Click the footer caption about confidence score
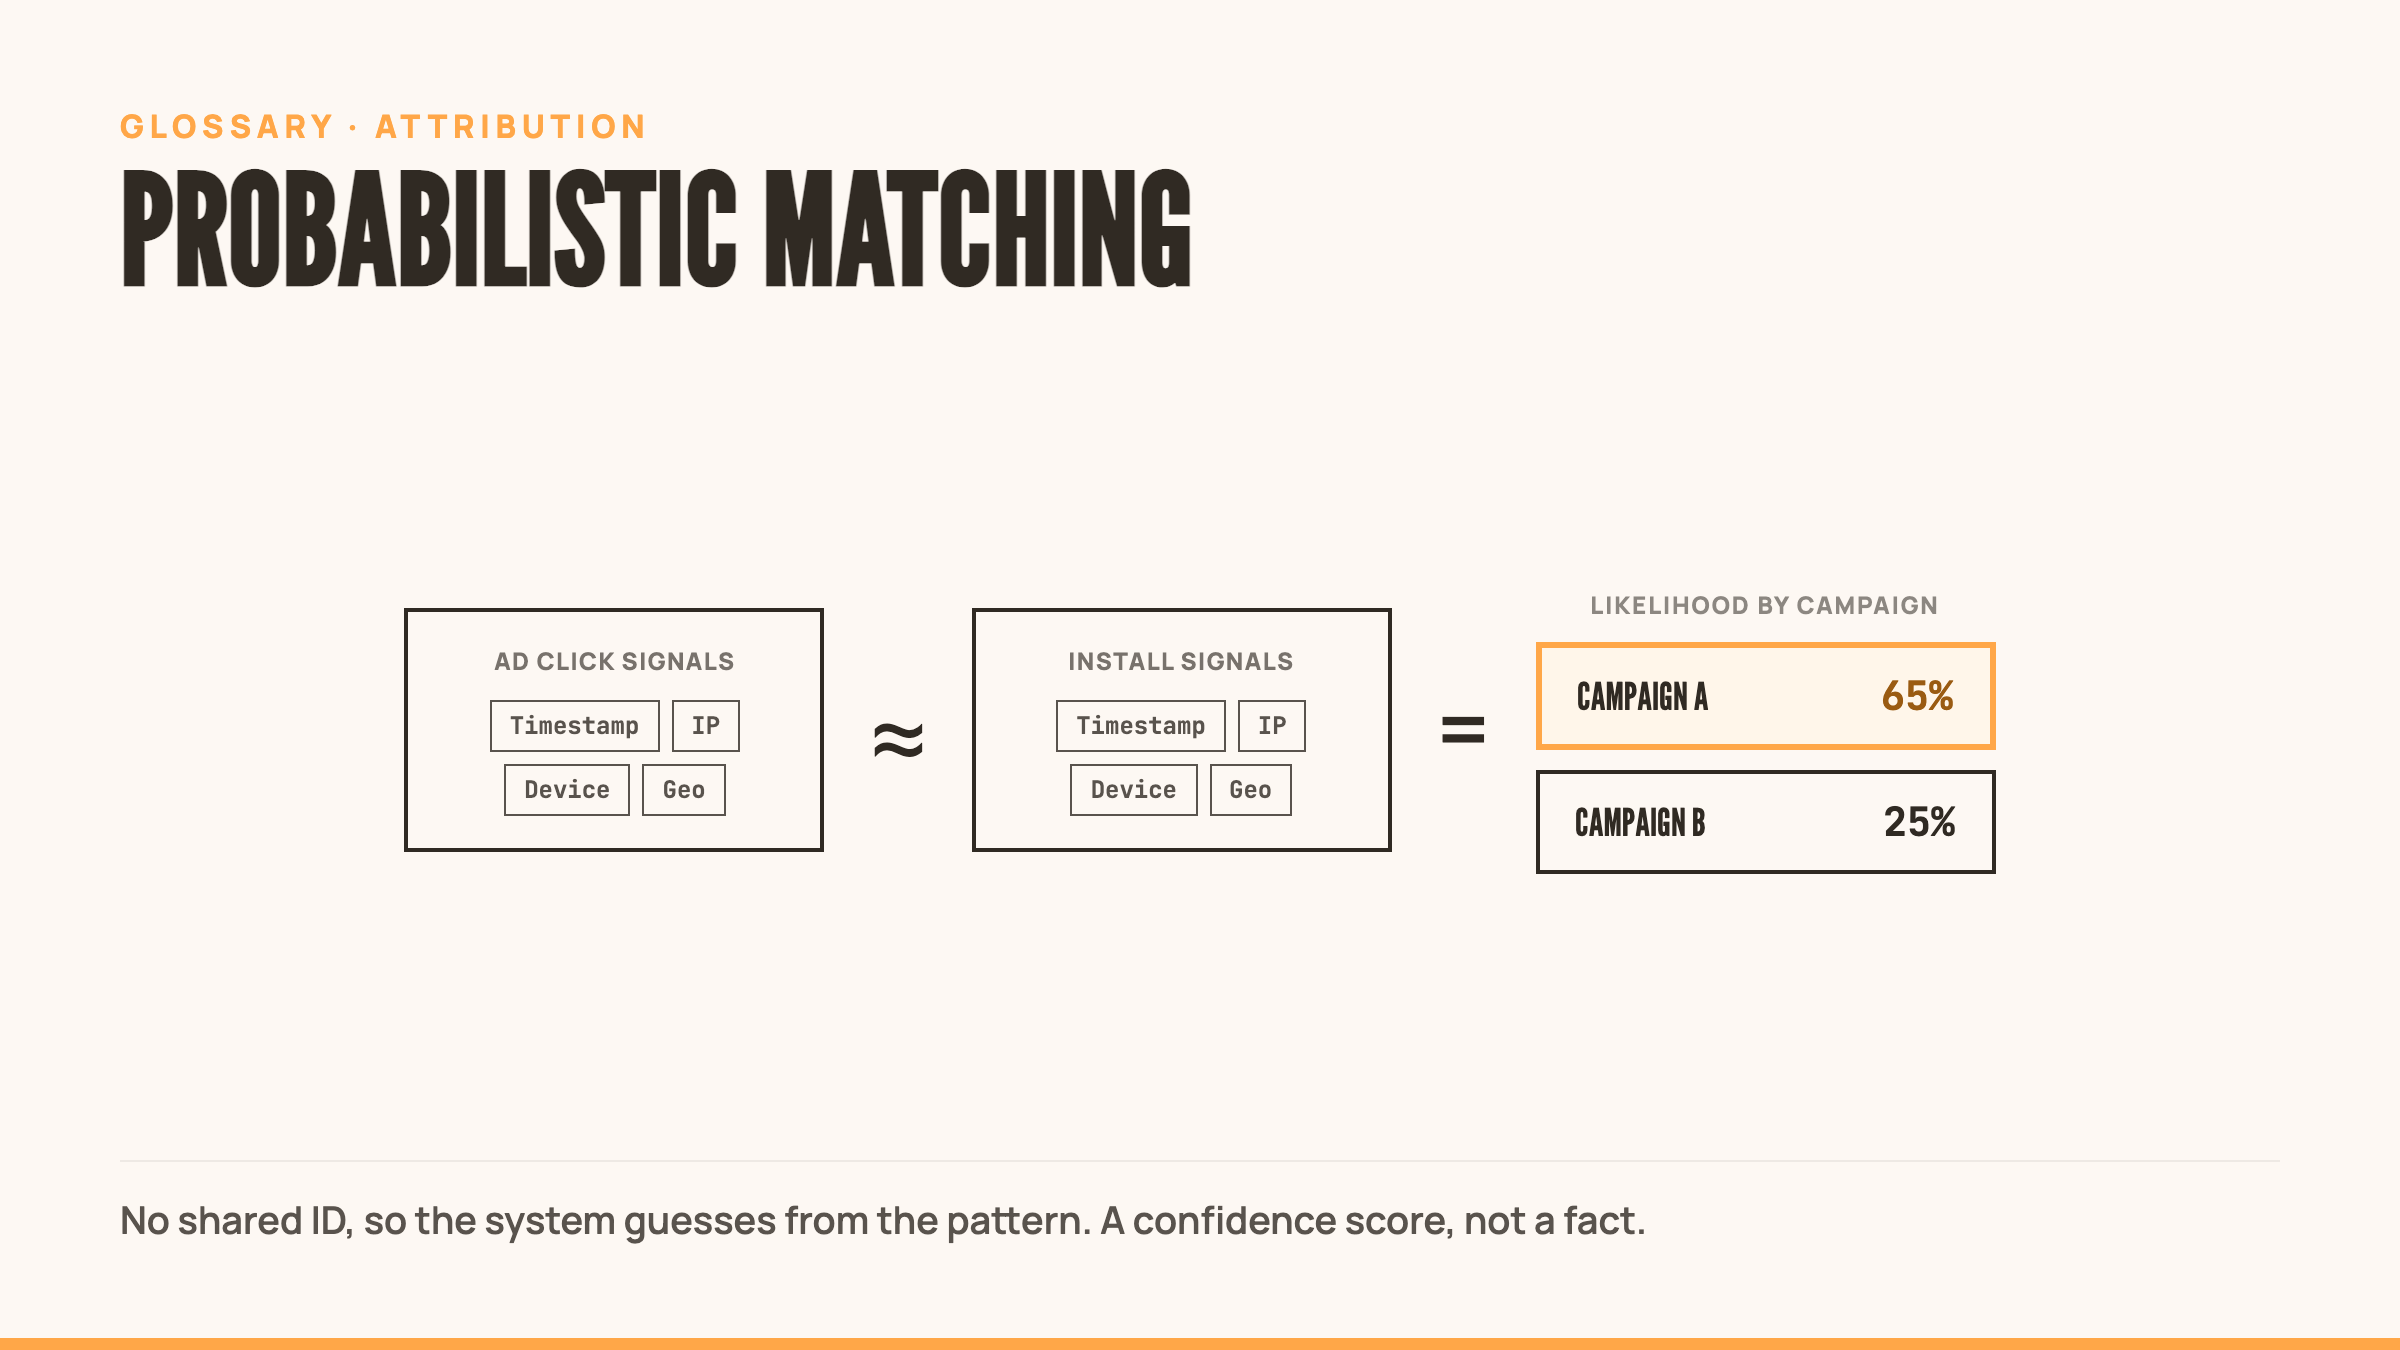Viewport: 2400px width, 1350px height. click(883, 1221)
